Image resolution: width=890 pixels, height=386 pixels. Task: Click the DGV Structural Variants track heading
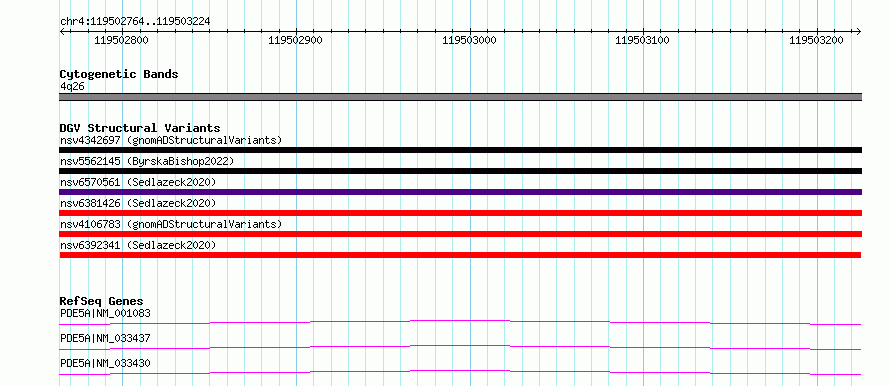140,128
